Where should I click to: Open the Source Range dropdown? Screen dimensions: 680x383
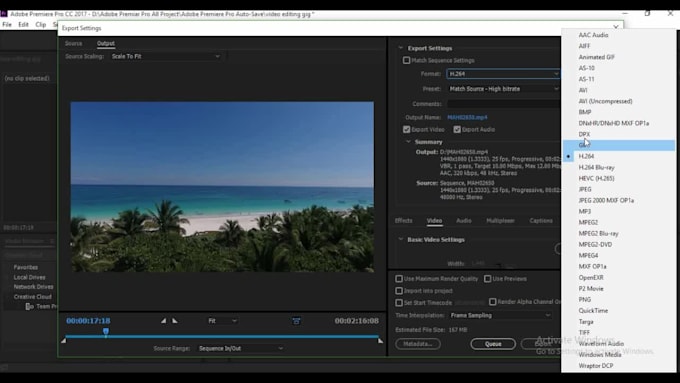click(241, 348)
